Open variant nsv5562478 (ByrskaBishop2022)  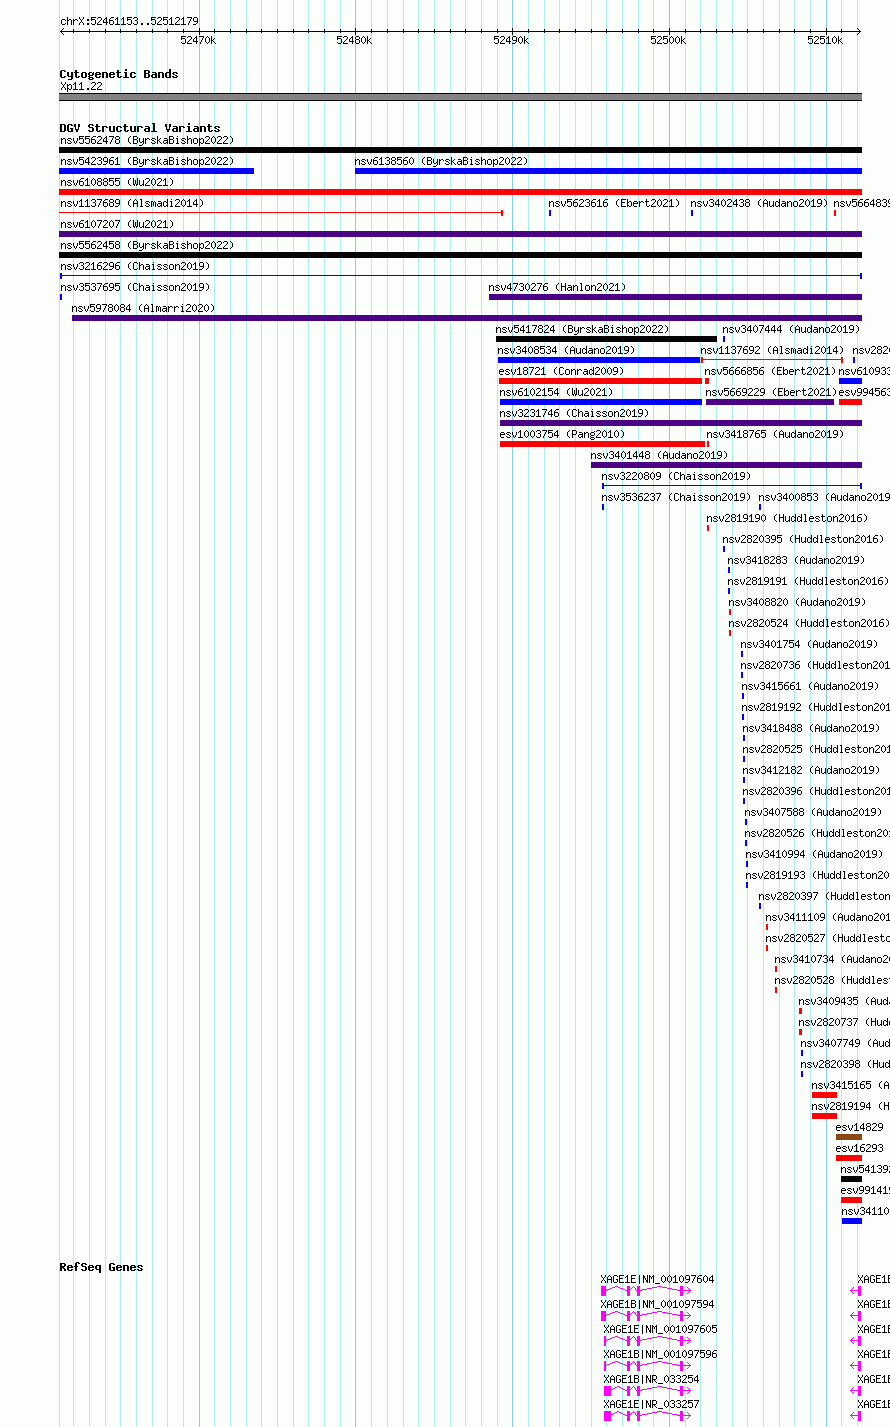coord(147,140)
